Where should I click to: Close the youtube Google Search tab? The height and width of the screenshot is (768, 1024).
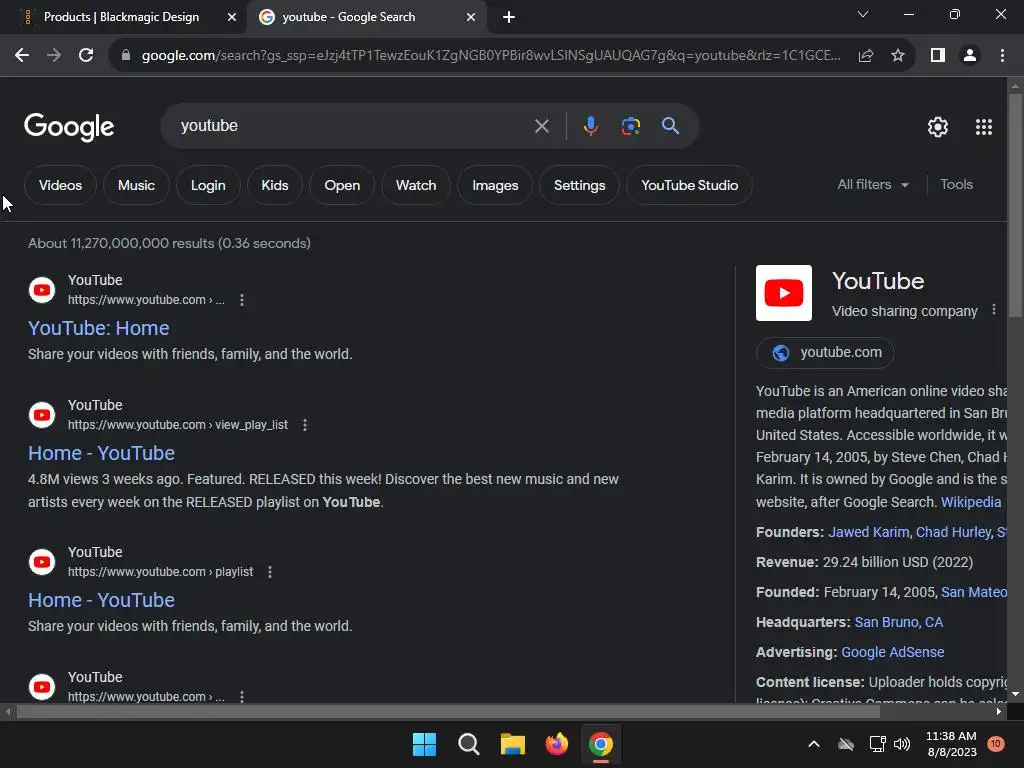[x=471, y=17]
